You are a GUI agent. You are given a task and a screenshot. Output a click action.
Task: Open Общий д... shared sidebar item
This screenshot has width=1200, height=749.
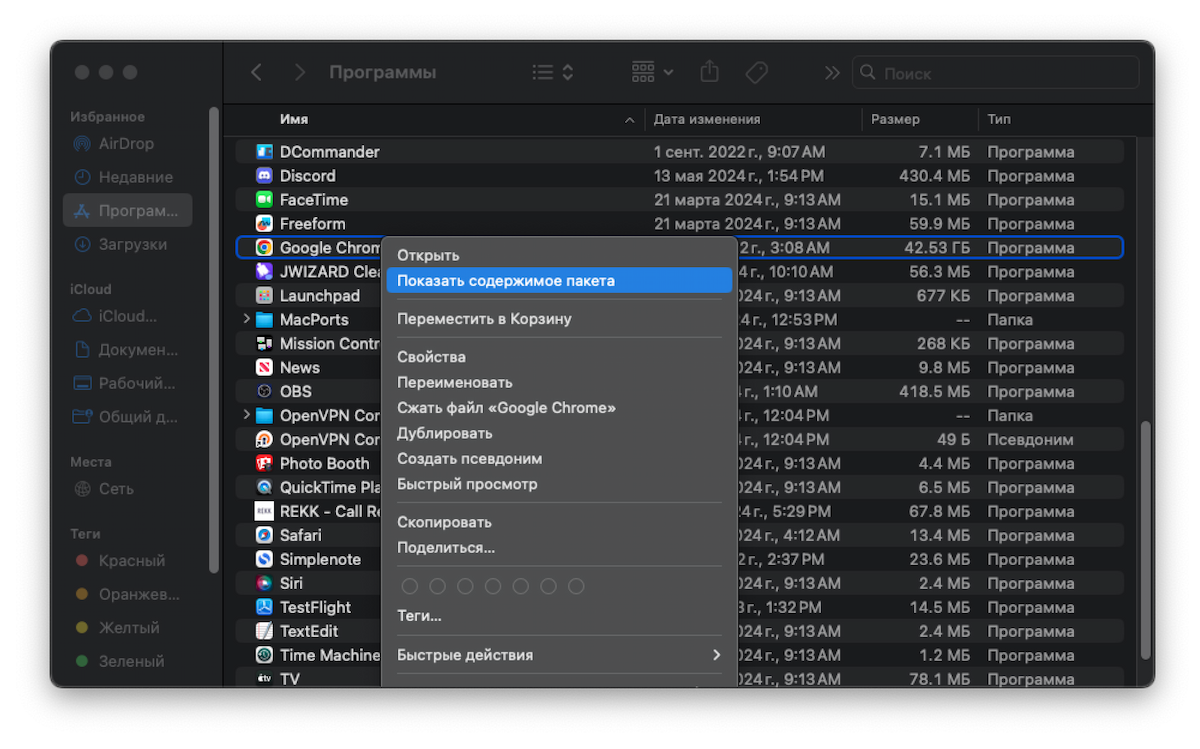(x=127, y=417)
